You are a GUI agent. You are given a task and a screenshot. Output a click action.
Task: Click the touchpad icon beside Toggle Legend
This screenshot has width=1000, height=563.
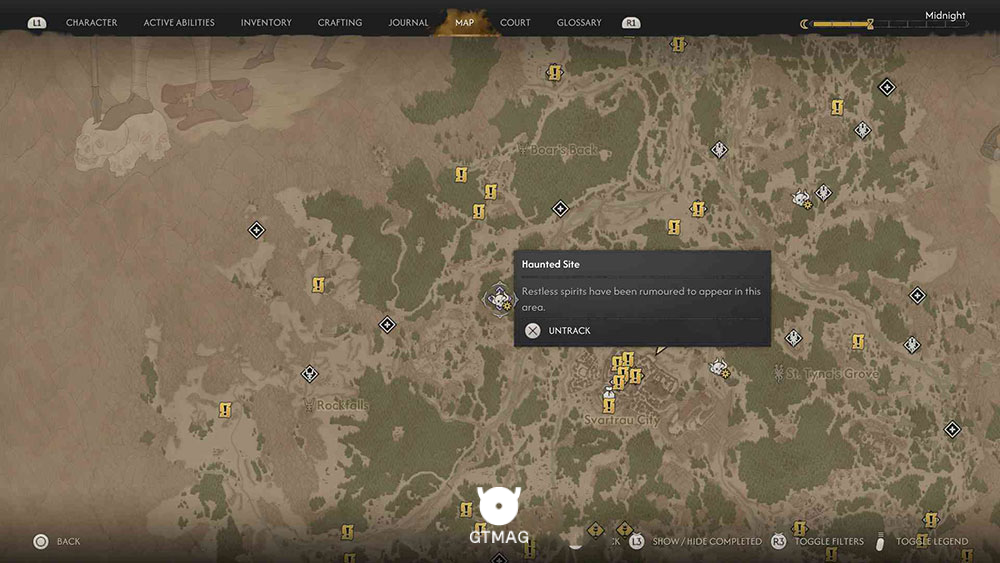click(880, 541)
